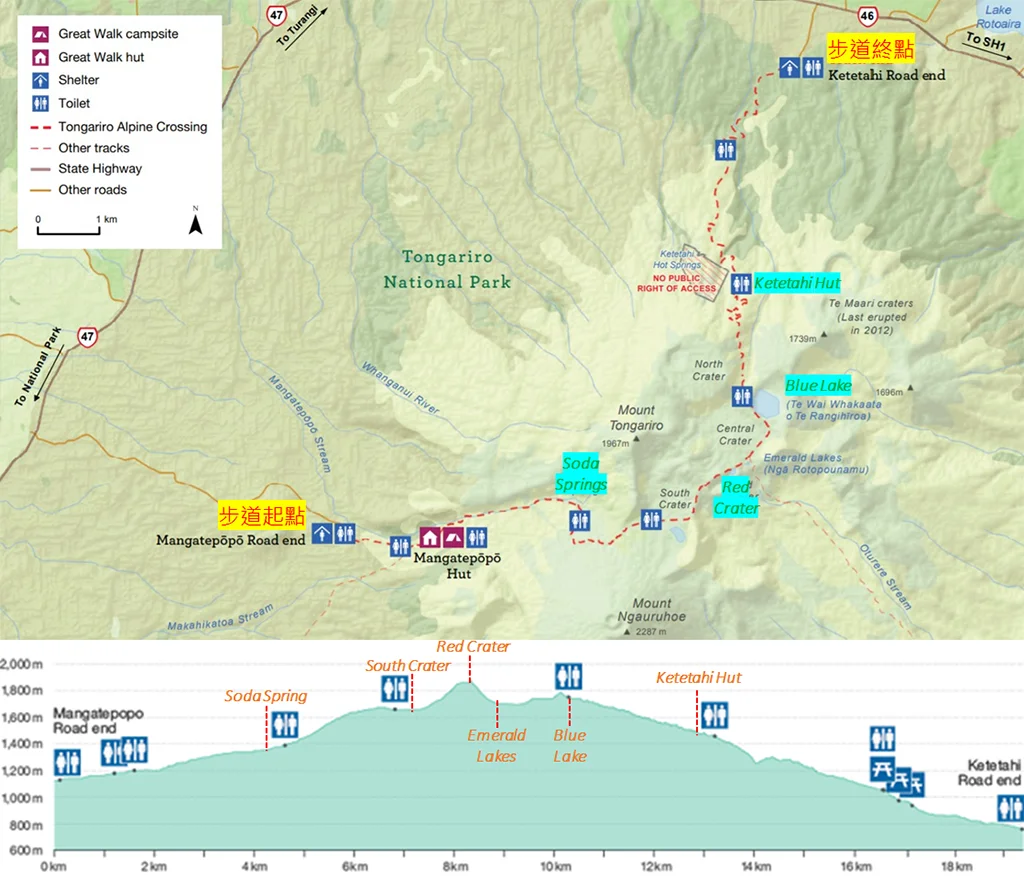
Task: Click the To SH1 direction label
Action: point(986,40)
